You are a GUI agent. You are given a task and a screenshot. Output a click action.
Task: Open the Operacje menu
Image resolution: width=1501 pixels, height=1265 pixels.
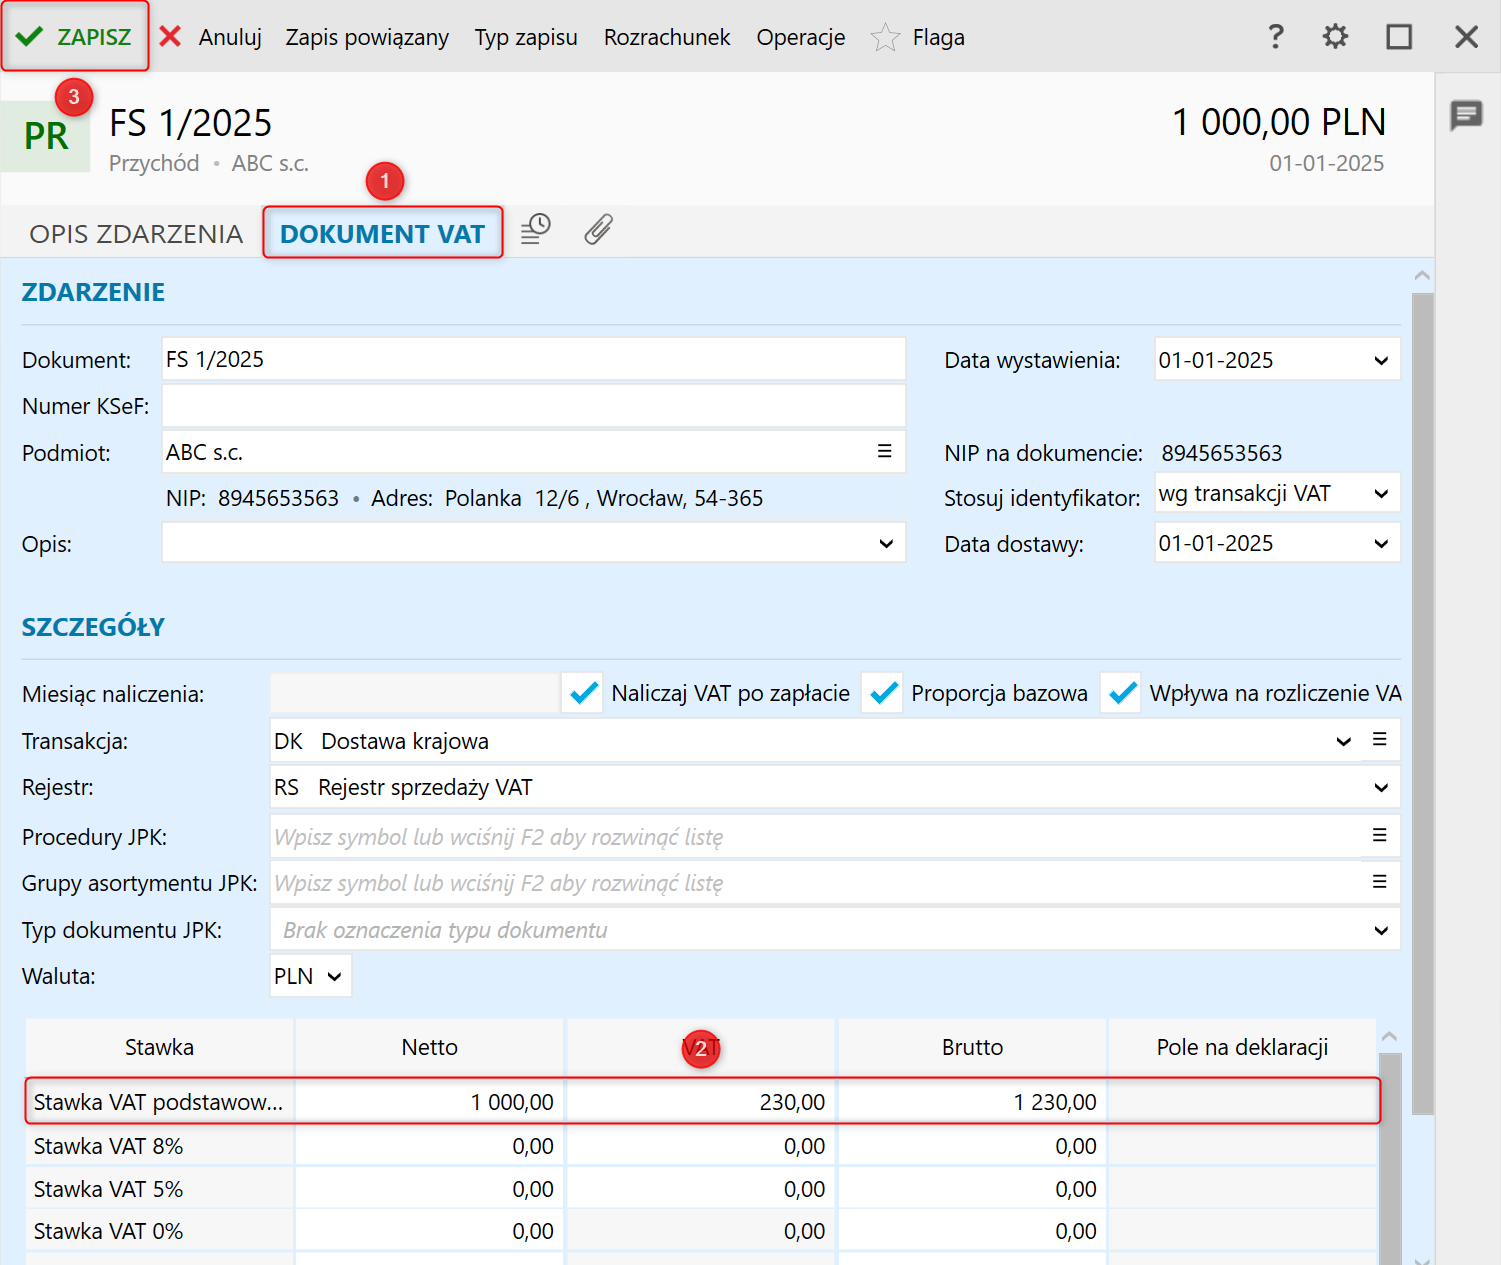800,38
